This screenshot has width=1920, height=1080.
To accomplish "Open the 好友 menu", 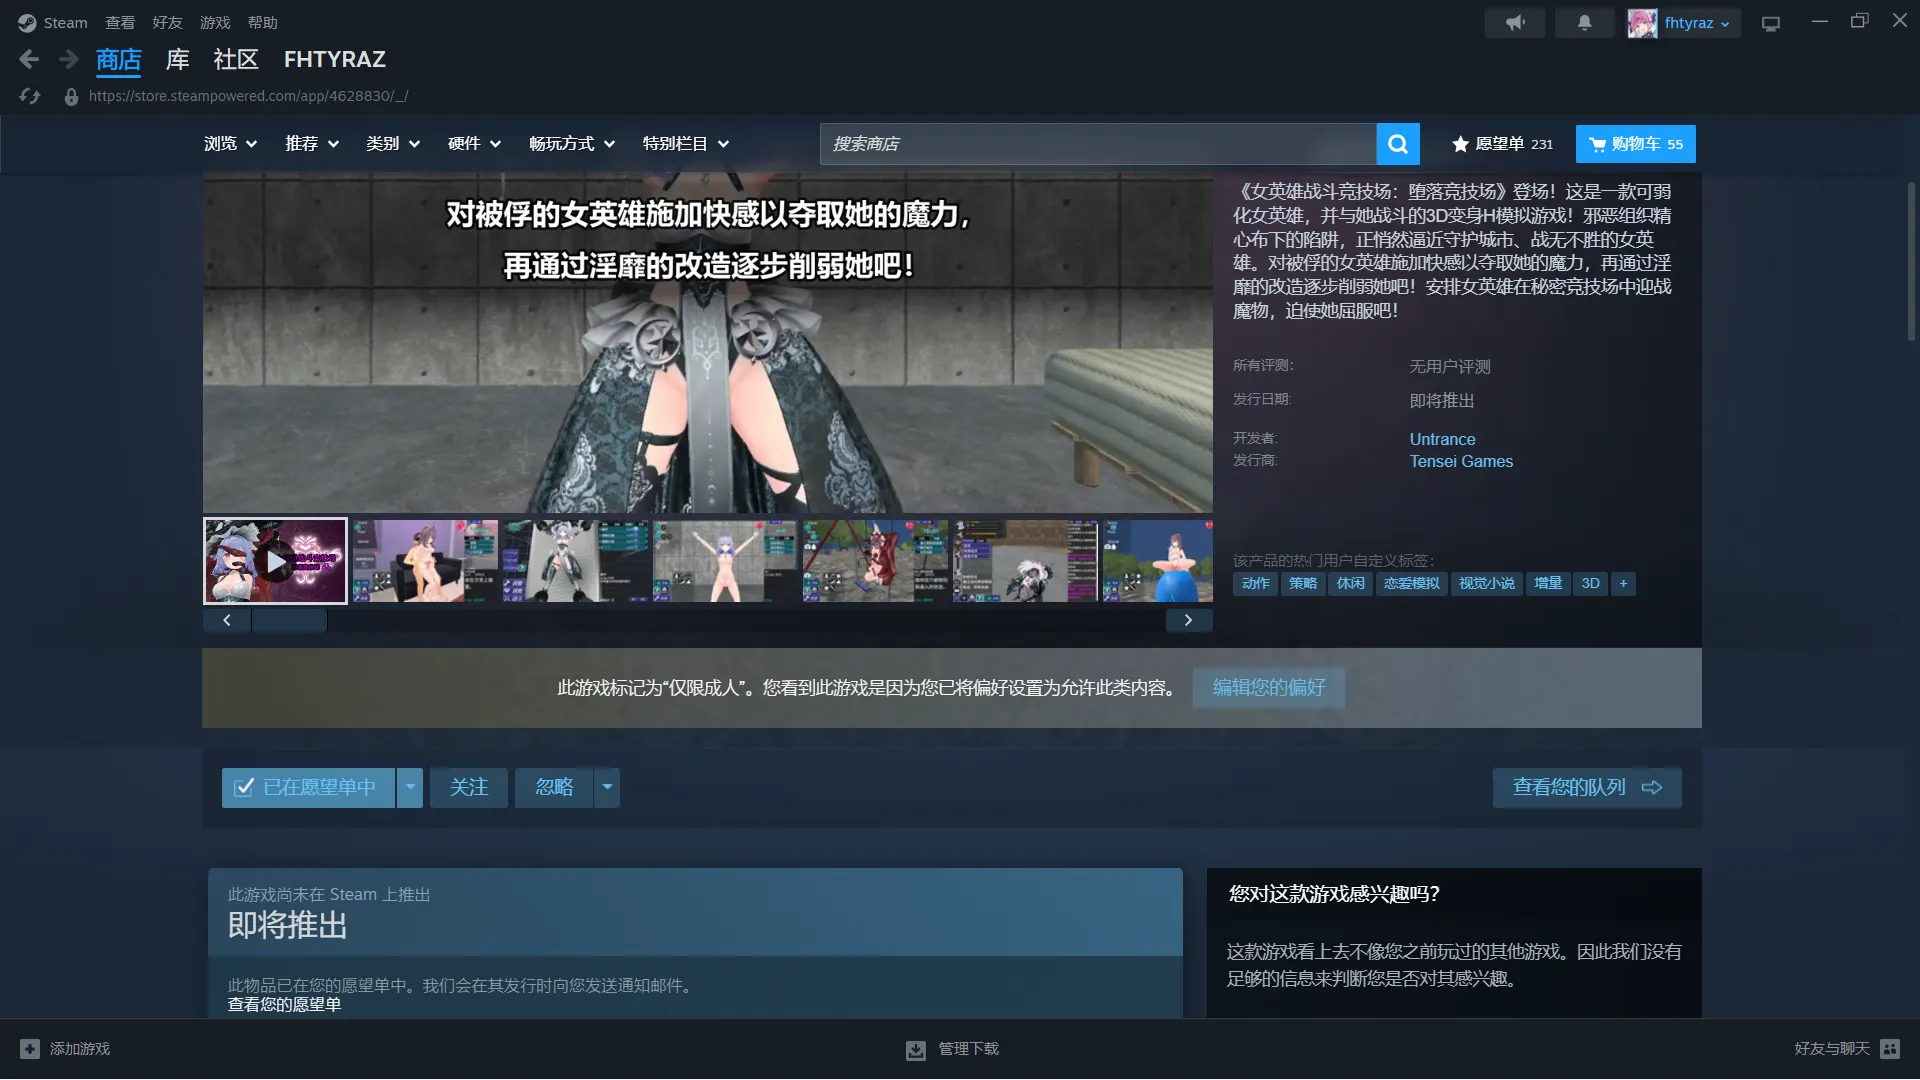I will pyautogui.click(x=167, y=23).
